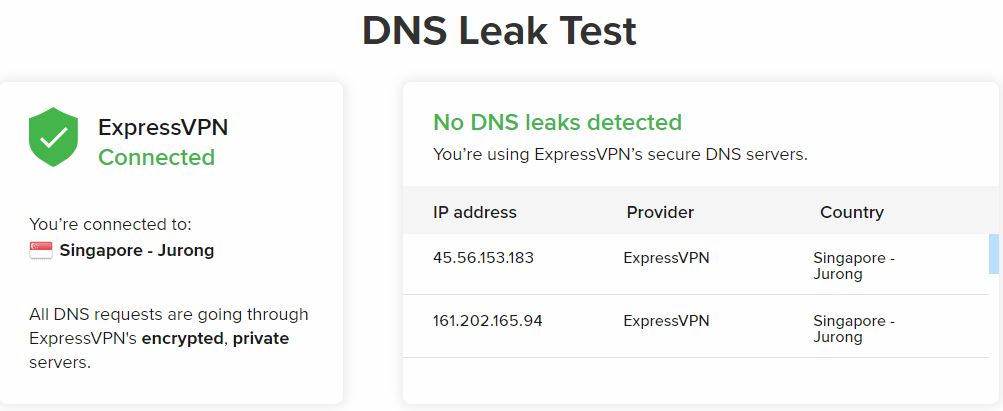The height and width of the screenshot is (411, 1003).
Task: Click Singapore - Jurong country in second row
Action: point(854,329)
